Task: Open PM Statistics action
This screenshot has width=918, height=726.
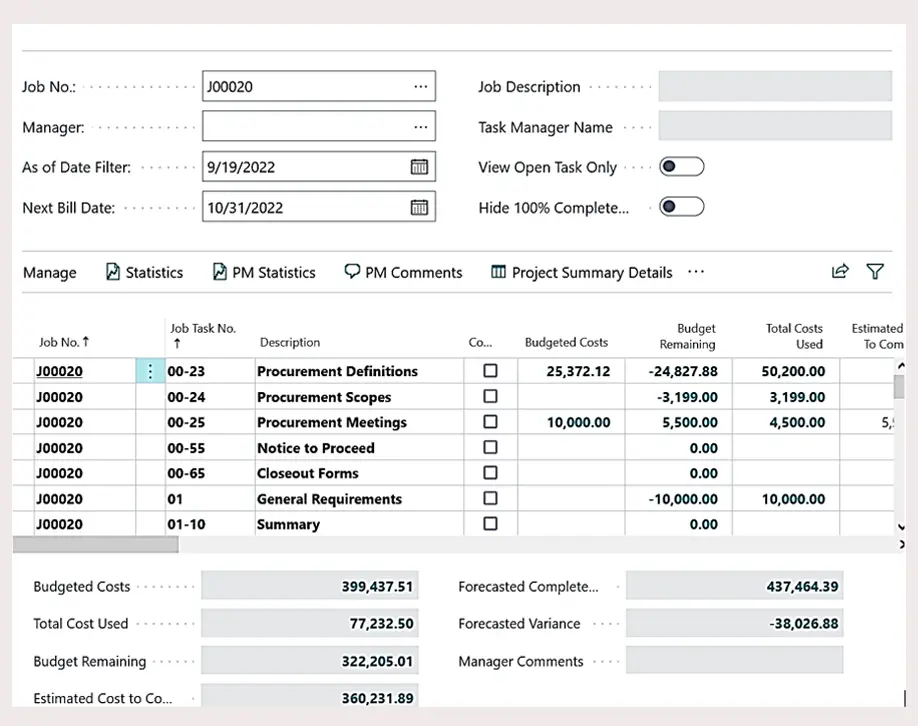Action: tap(264, 272)
